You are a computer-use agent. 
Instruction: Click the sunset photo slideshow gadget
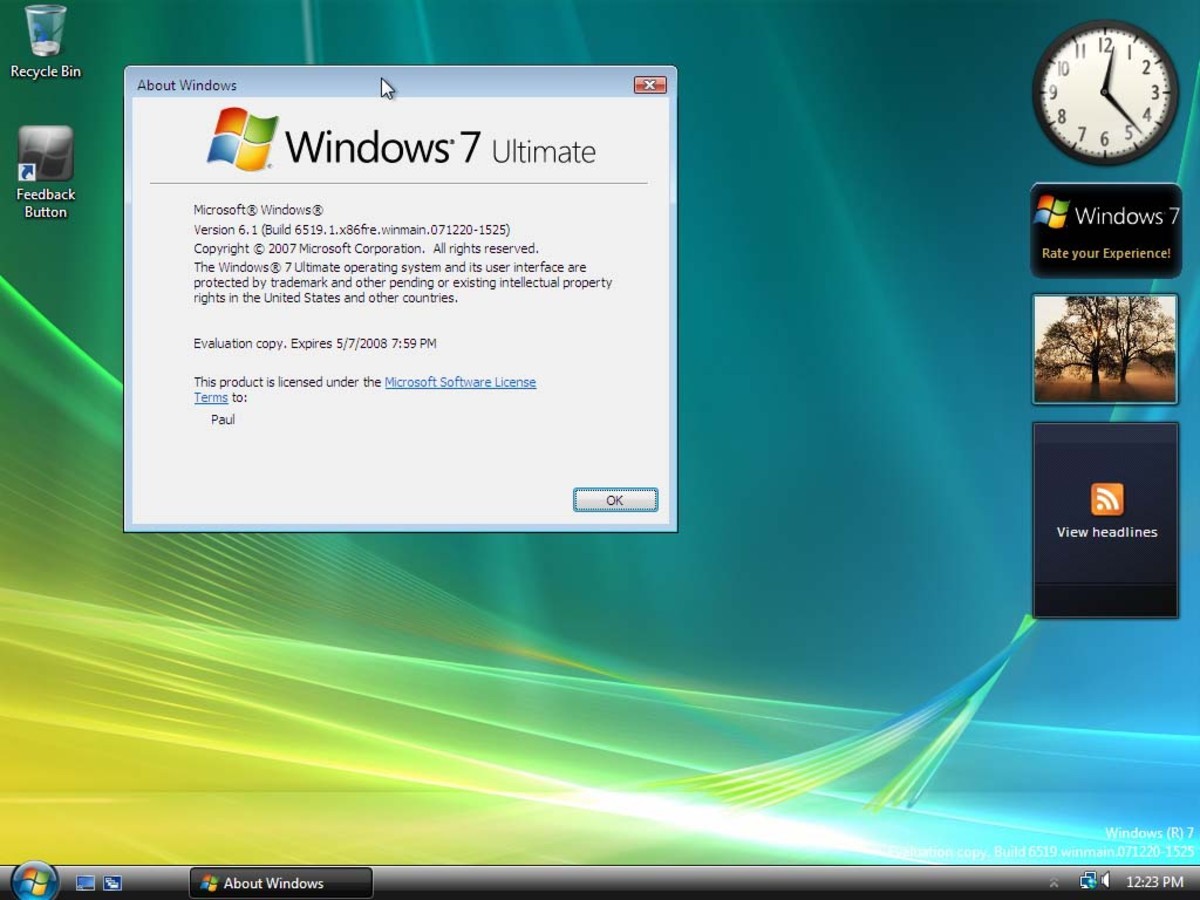(x=1105, y=348)
